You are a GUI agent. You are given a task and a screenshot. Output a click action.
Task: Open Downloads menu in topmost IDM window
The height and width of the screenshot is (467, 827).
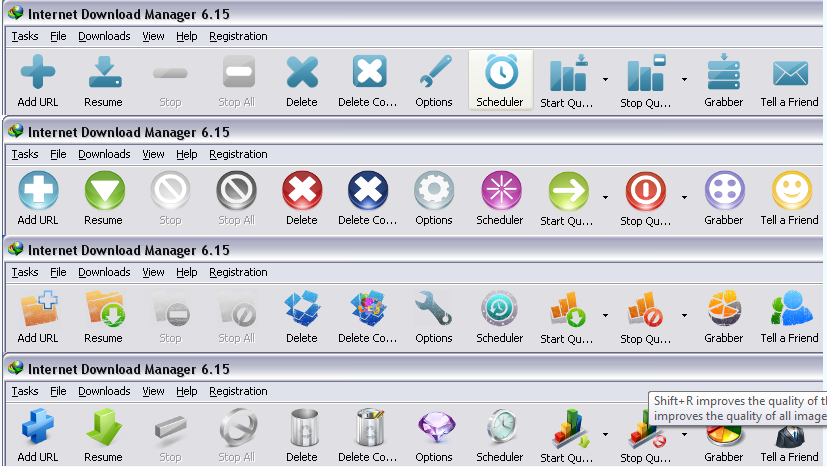coord(104,36)
